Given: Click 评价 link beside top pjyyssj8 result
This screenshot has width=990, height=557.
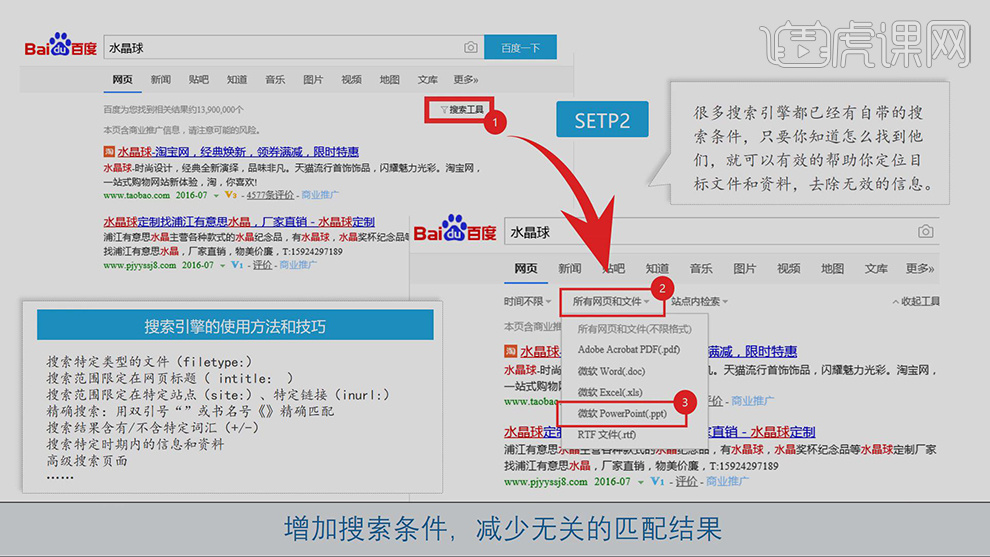Looking at the screenshot, I should pyautogui.click(x=263, y=265).
